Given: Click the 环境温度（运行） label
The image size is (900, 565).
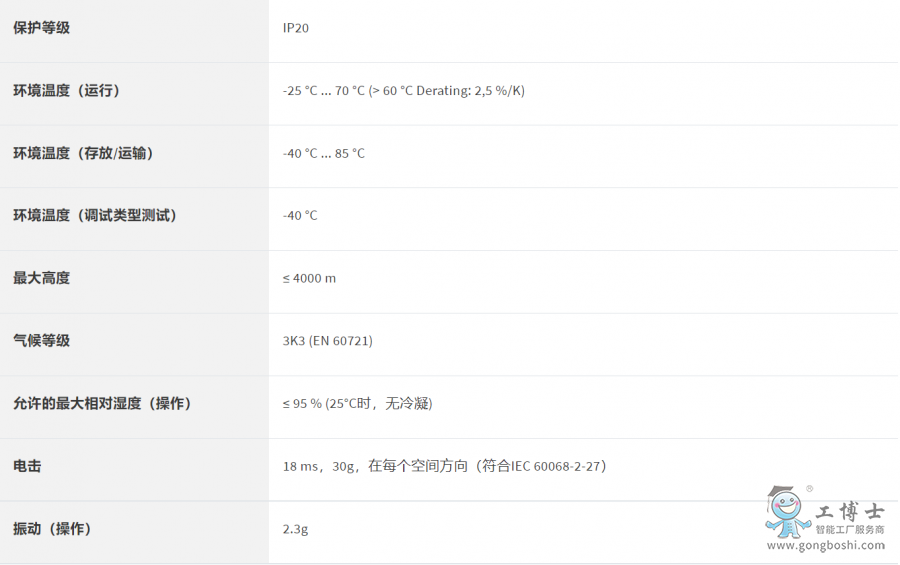Looking at the screenshot, I should tap(66, 91).
